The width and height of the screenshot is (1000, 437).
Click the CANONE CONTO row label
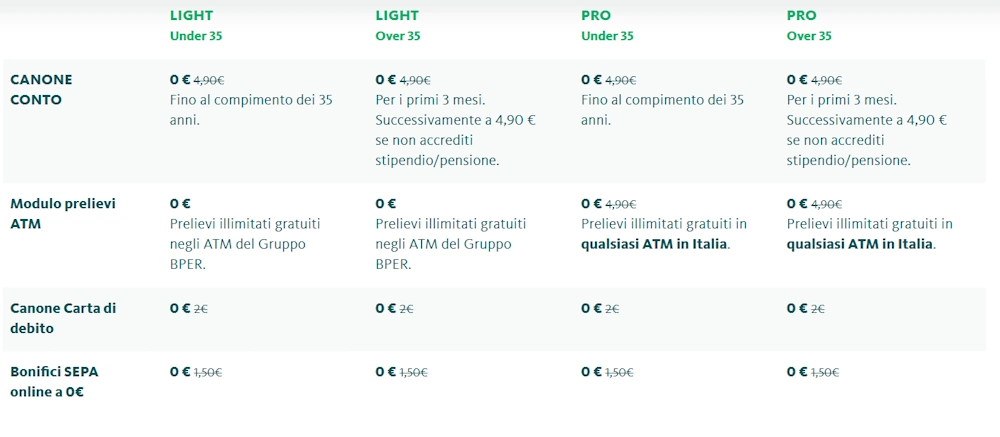[41, 89]
